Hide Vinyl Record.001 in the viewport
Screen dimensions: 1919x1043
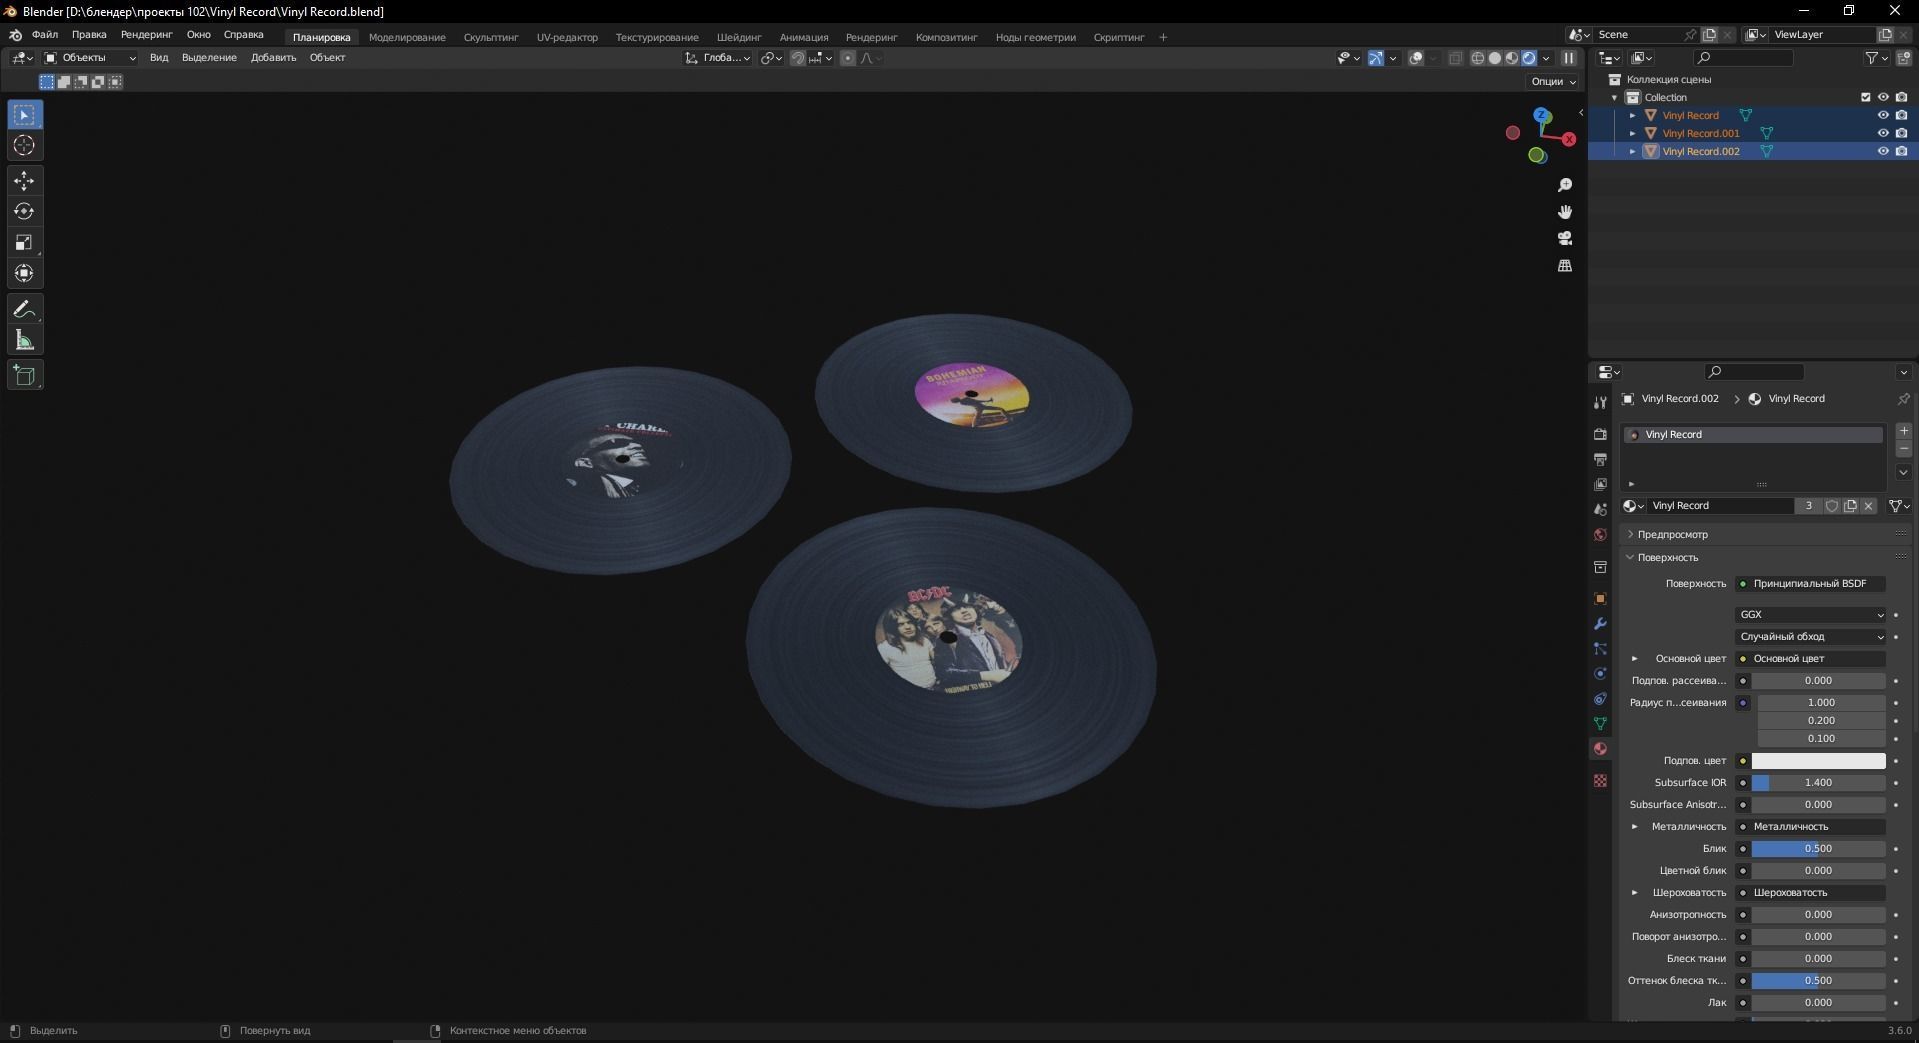pos(1884,133)
